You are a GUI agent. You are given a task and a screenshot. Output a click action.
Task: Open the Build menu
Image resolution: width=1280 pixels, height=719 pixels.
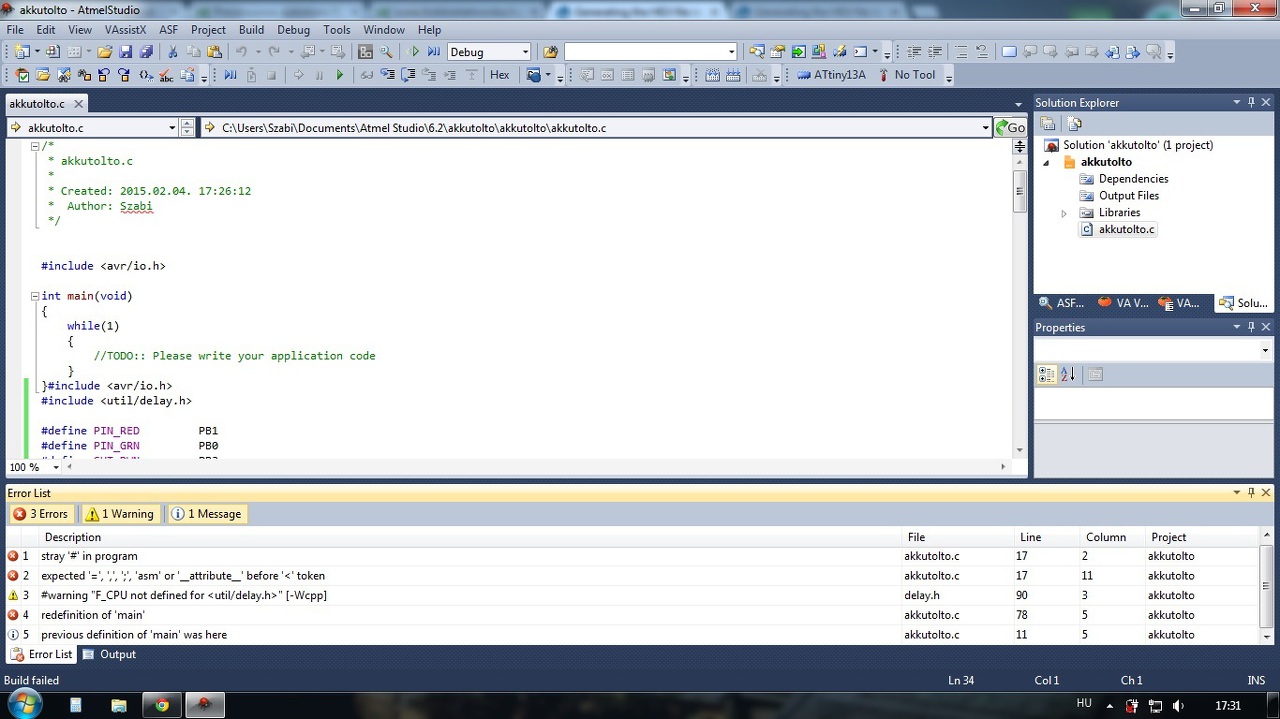(251, 30)
